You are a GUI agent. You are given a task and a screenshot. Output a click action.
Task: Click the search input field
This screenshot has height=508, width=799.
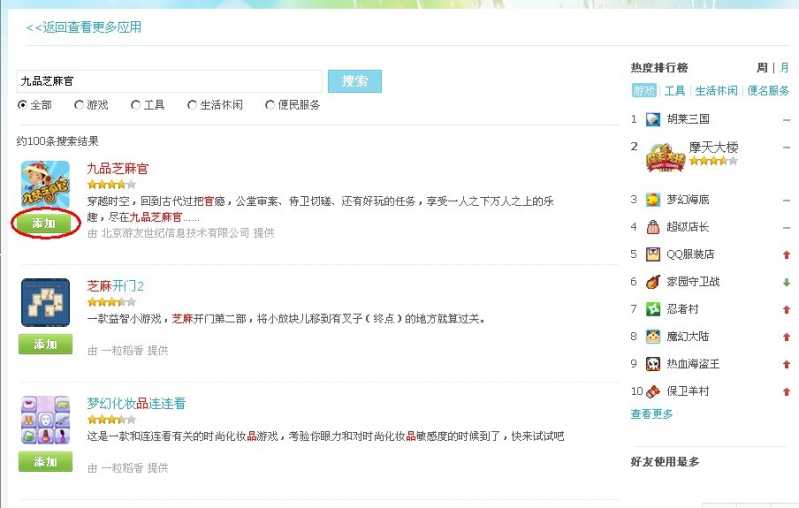[x=169, y=81]
